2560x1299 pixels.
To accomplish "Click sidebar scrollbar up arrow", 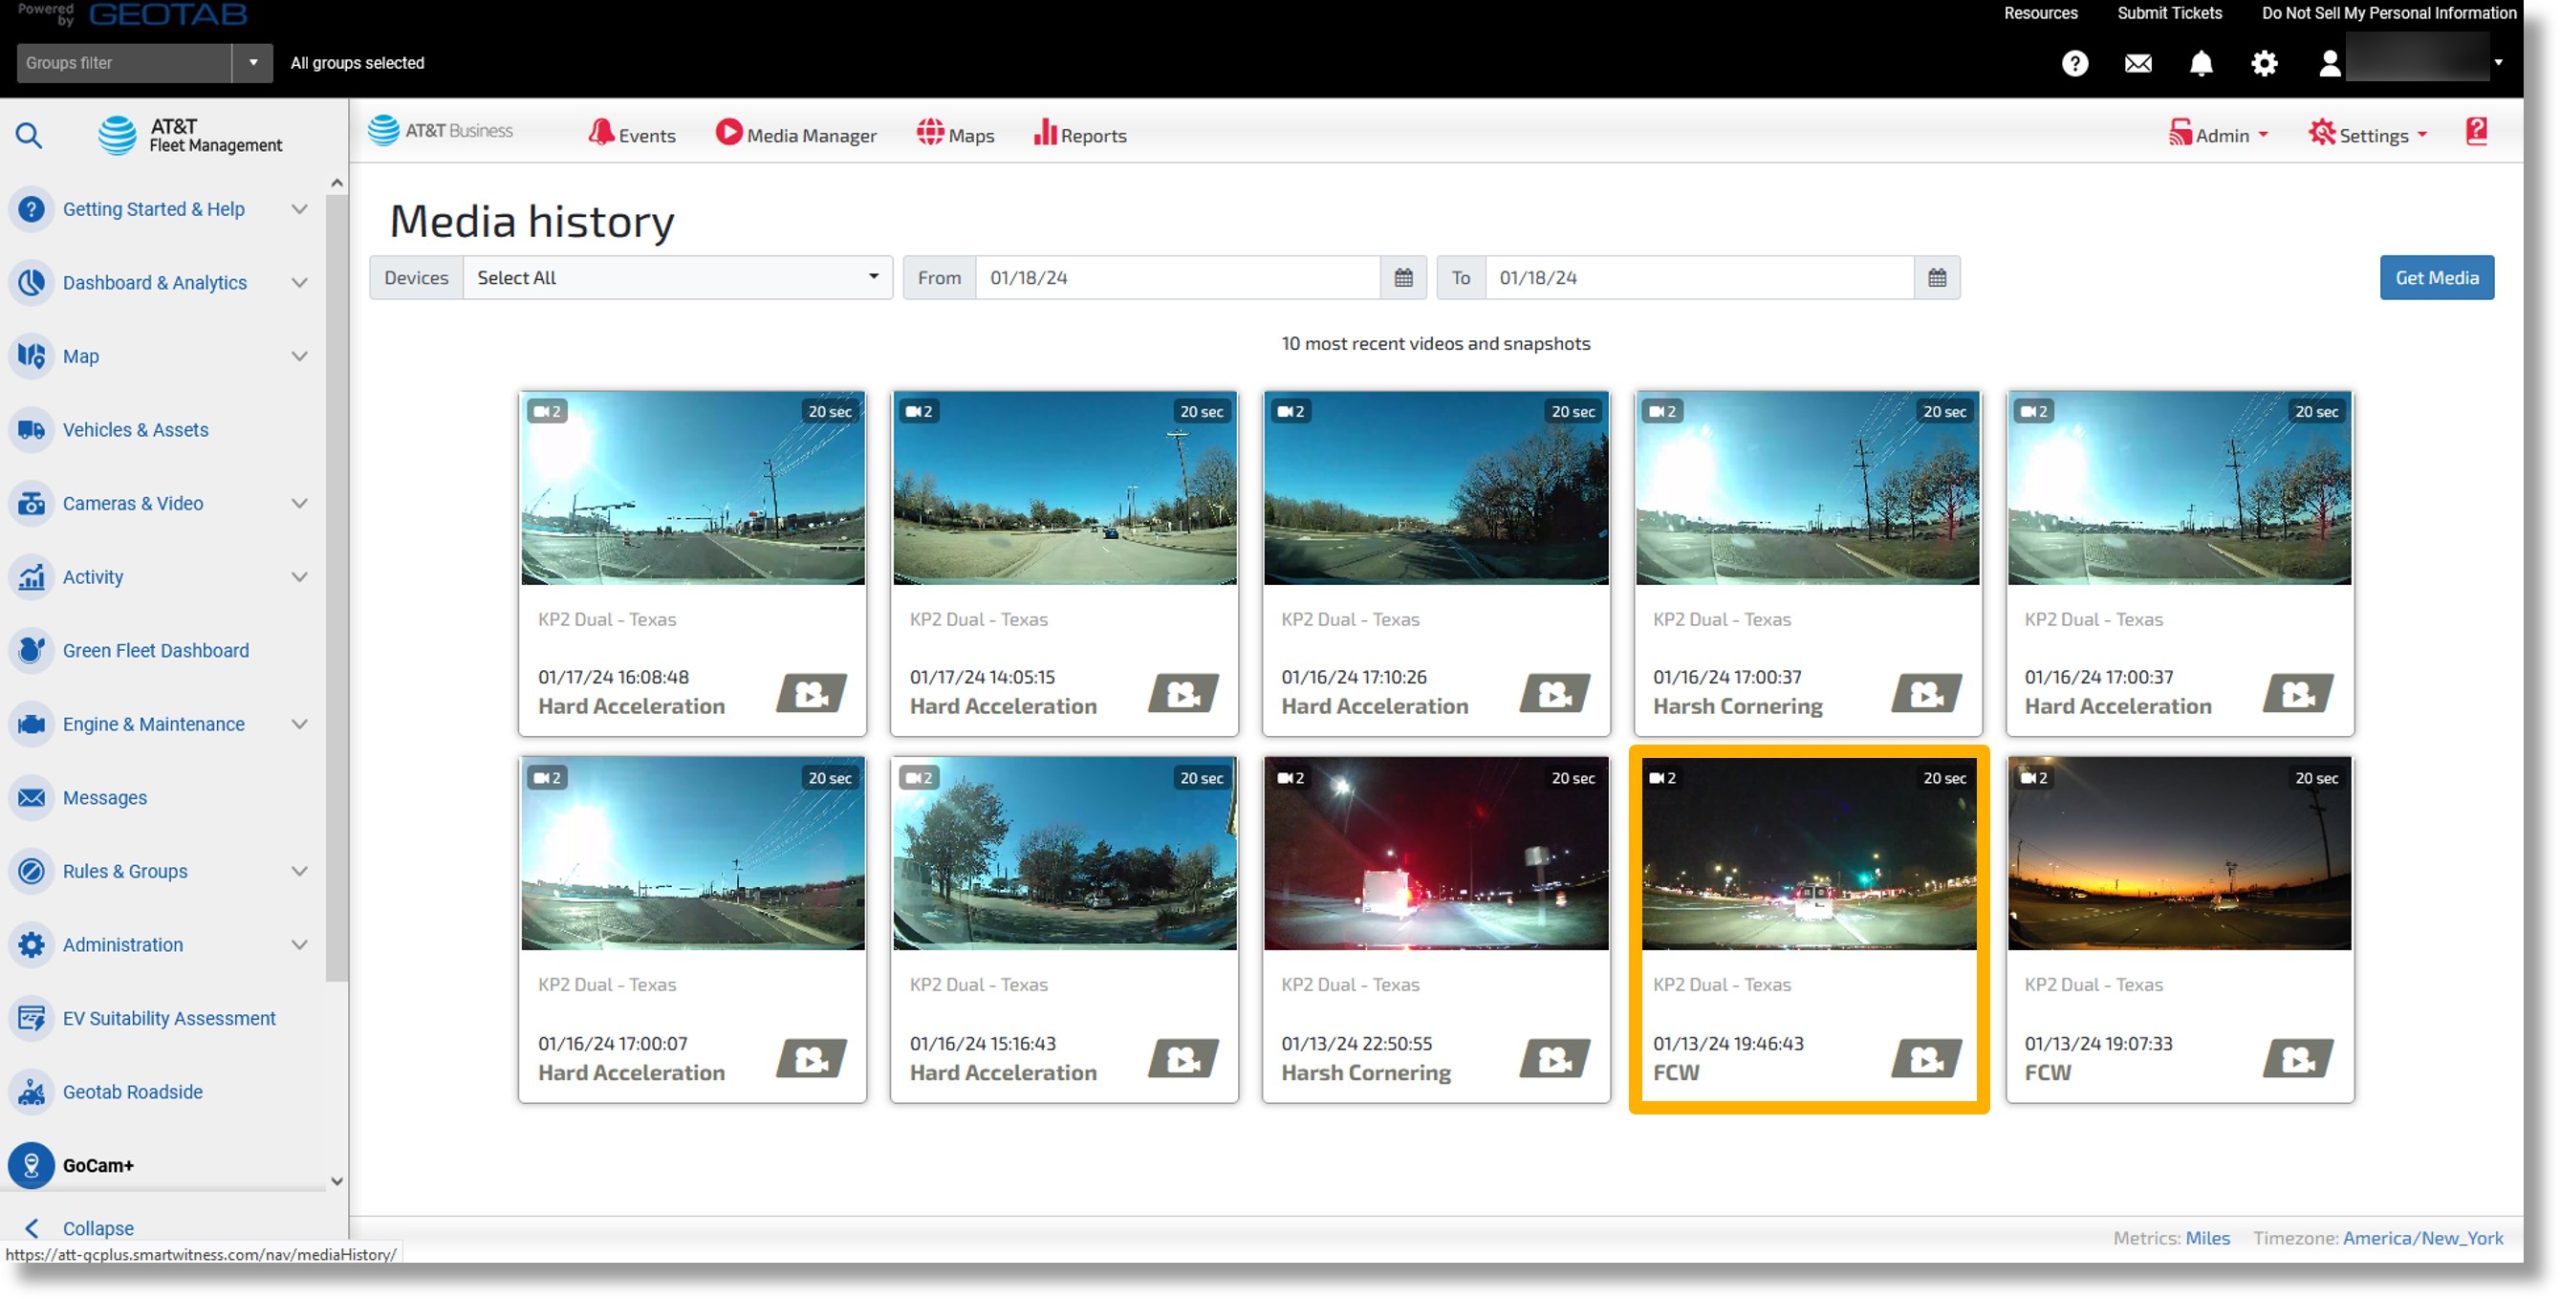I will click(337, 183).
